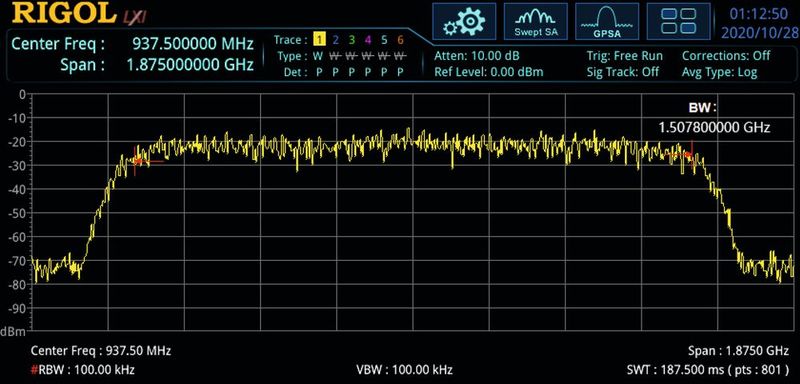Click Avg Type: Log setting
Viewport: 800px width, 384px height.
click(719, 72)
